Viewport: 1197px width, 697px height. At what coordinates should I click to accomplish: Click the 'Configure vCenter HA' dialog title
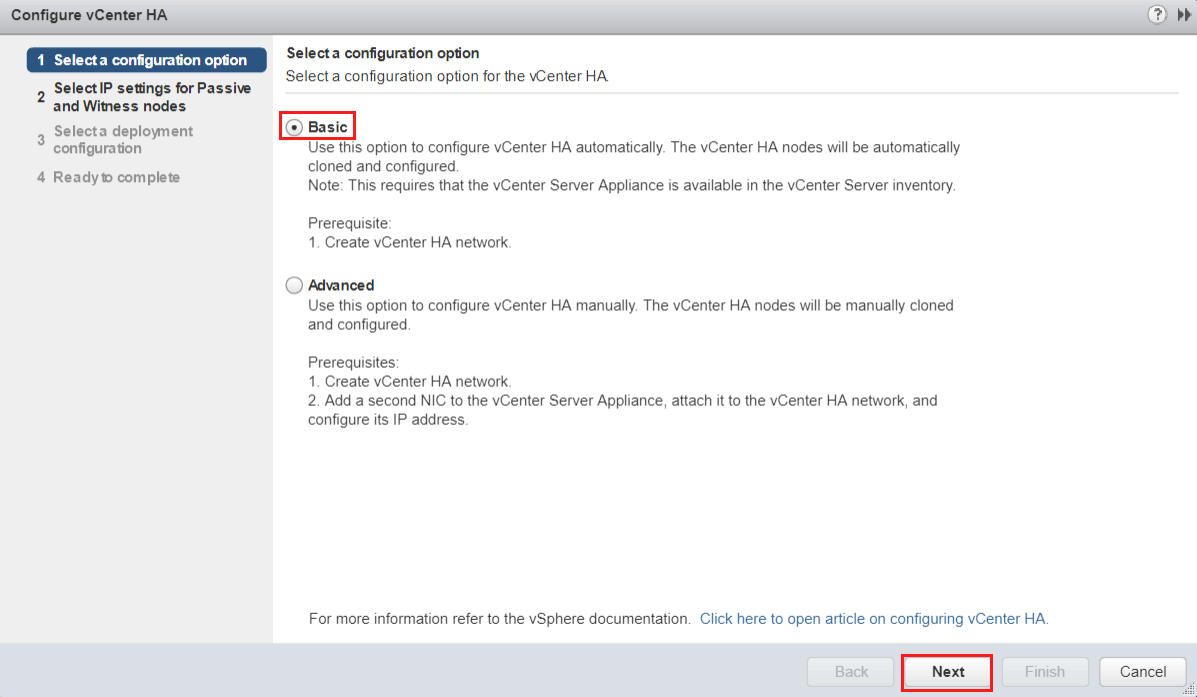point(89,15)
